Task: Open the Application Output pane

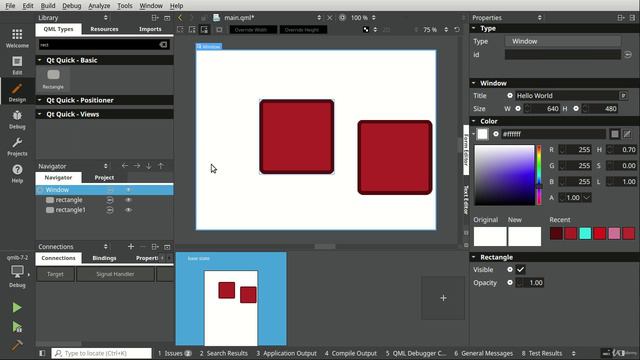Action: (286, 353)
